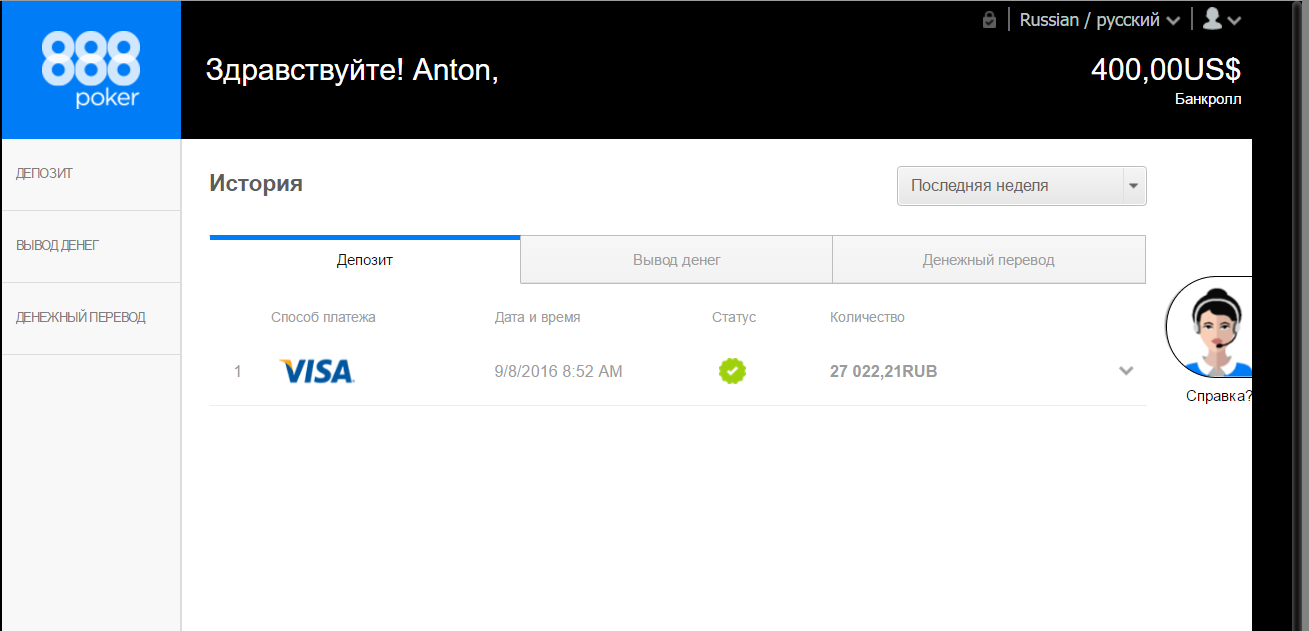1309x631 pixels.
Task: Click the VISA payment method logo
Action: [x=317, y=371]
